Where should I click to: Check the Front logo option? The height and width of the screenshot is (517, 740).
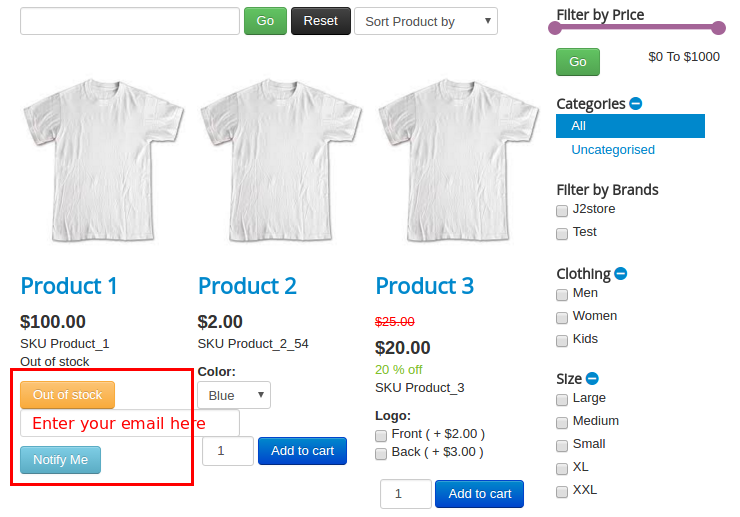[381, 435]
